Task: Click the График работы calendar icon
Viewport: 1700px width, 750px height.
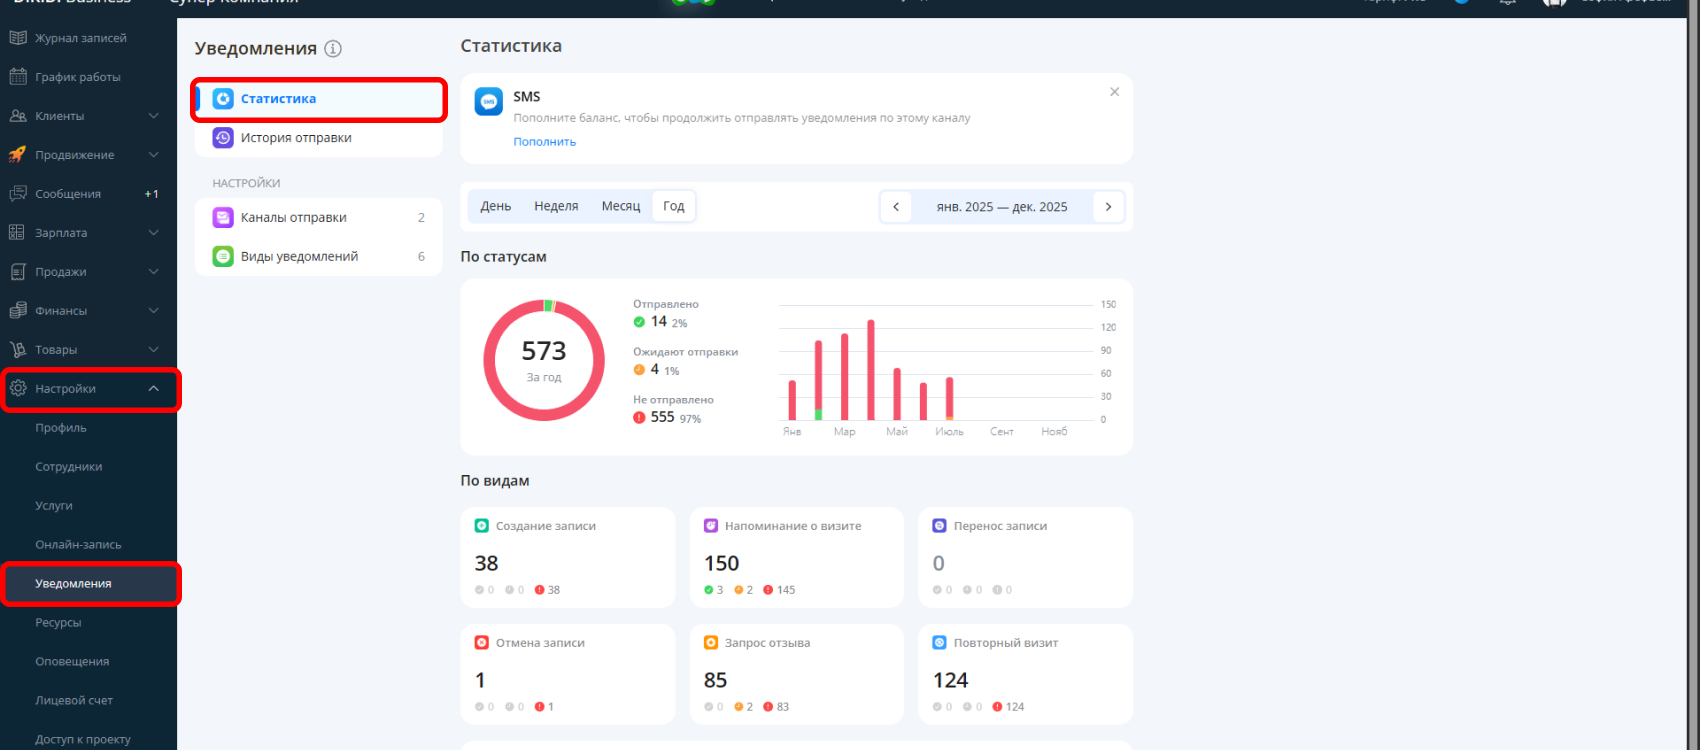Action: (x=18, y=77)
